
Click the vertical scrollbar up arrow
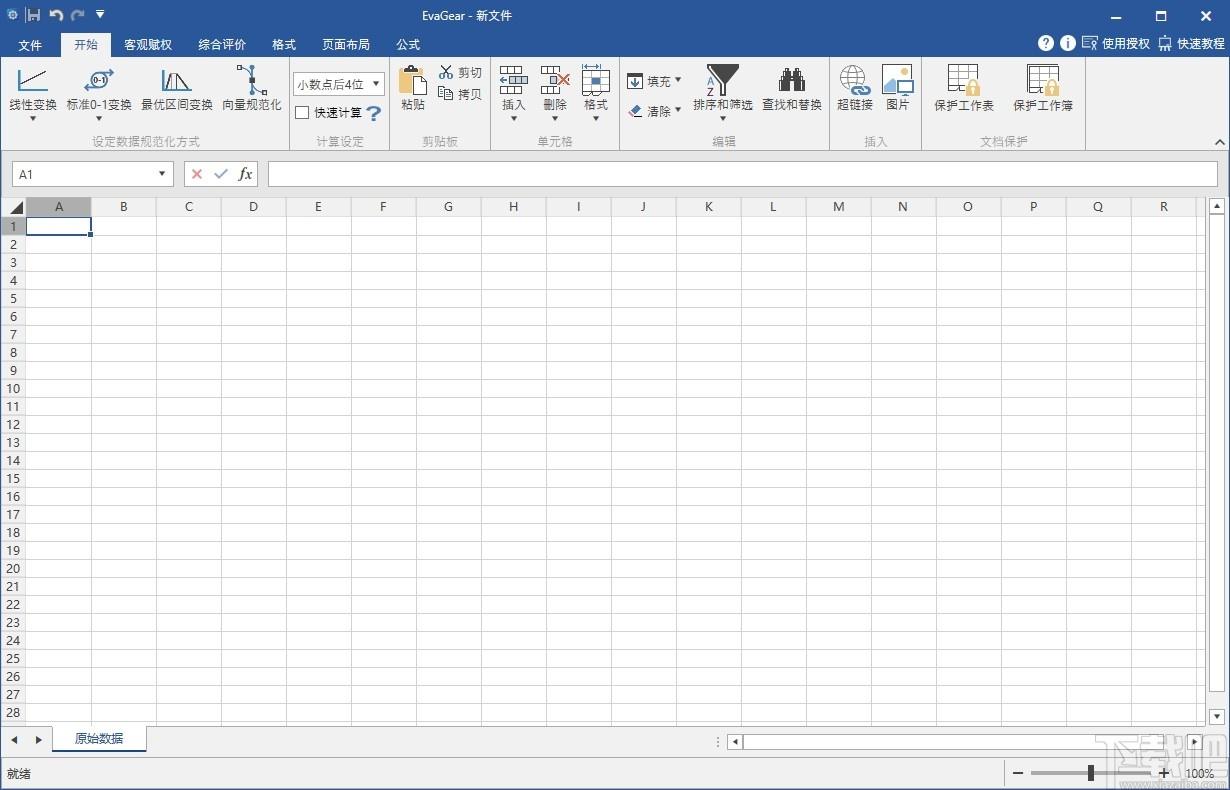point(1217,207)
